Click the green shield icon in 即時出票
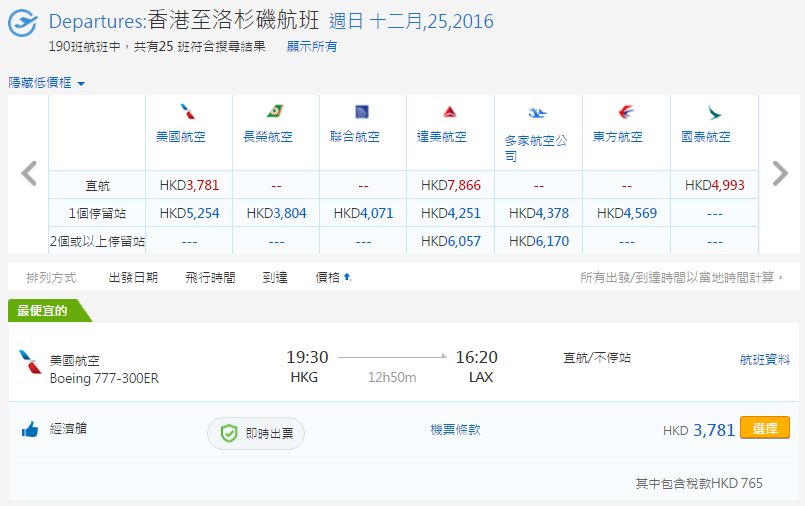 229,433
